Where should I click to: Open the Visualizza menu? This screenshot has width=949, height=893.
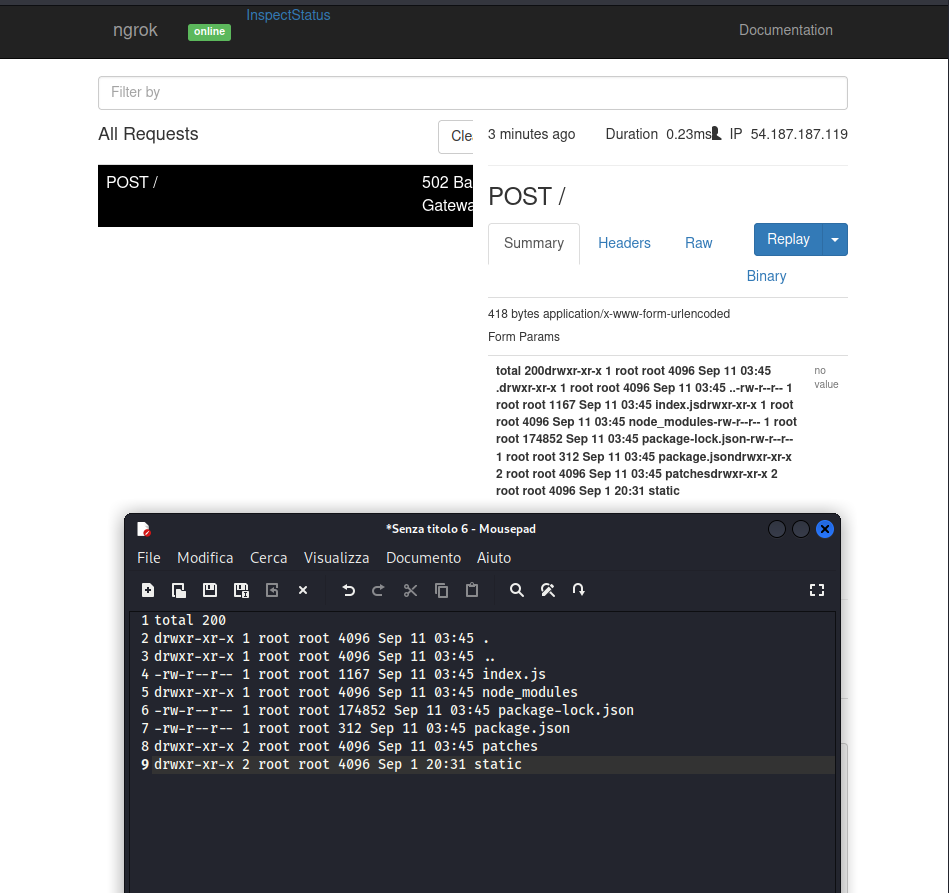coord(336,558)
